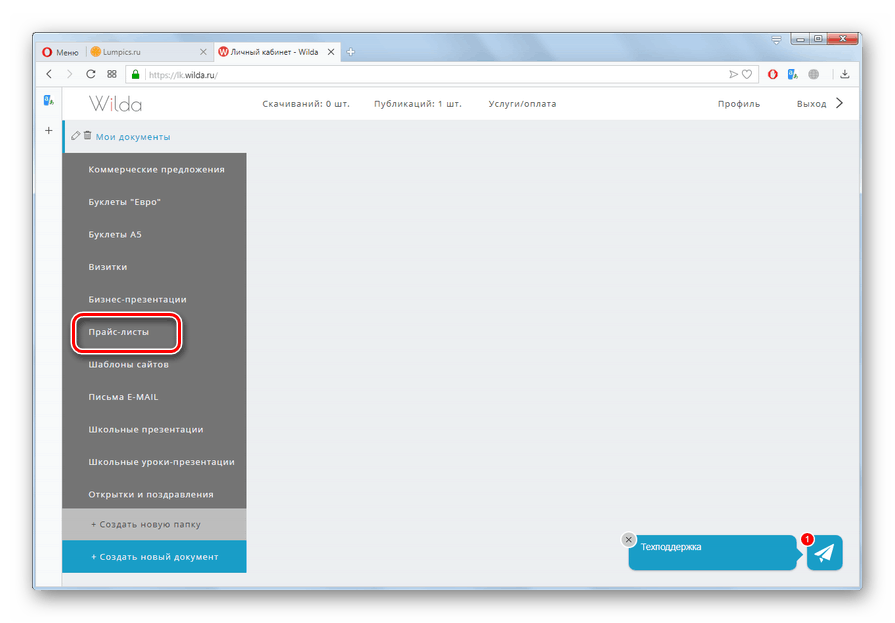Click the trash icon beside Мои документы
The width and height of the screenshot is (895, 623).
point(87,136)
